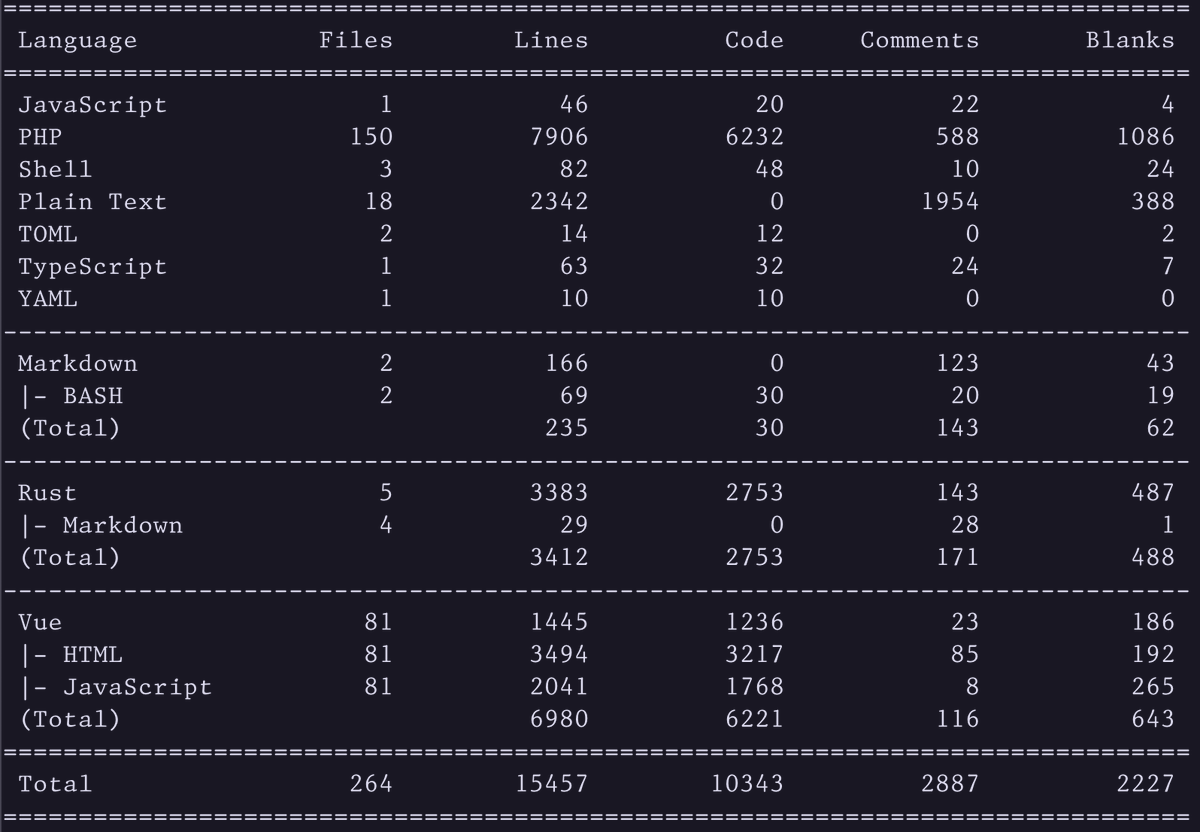Select the "Vue" language name

(40, 622)
